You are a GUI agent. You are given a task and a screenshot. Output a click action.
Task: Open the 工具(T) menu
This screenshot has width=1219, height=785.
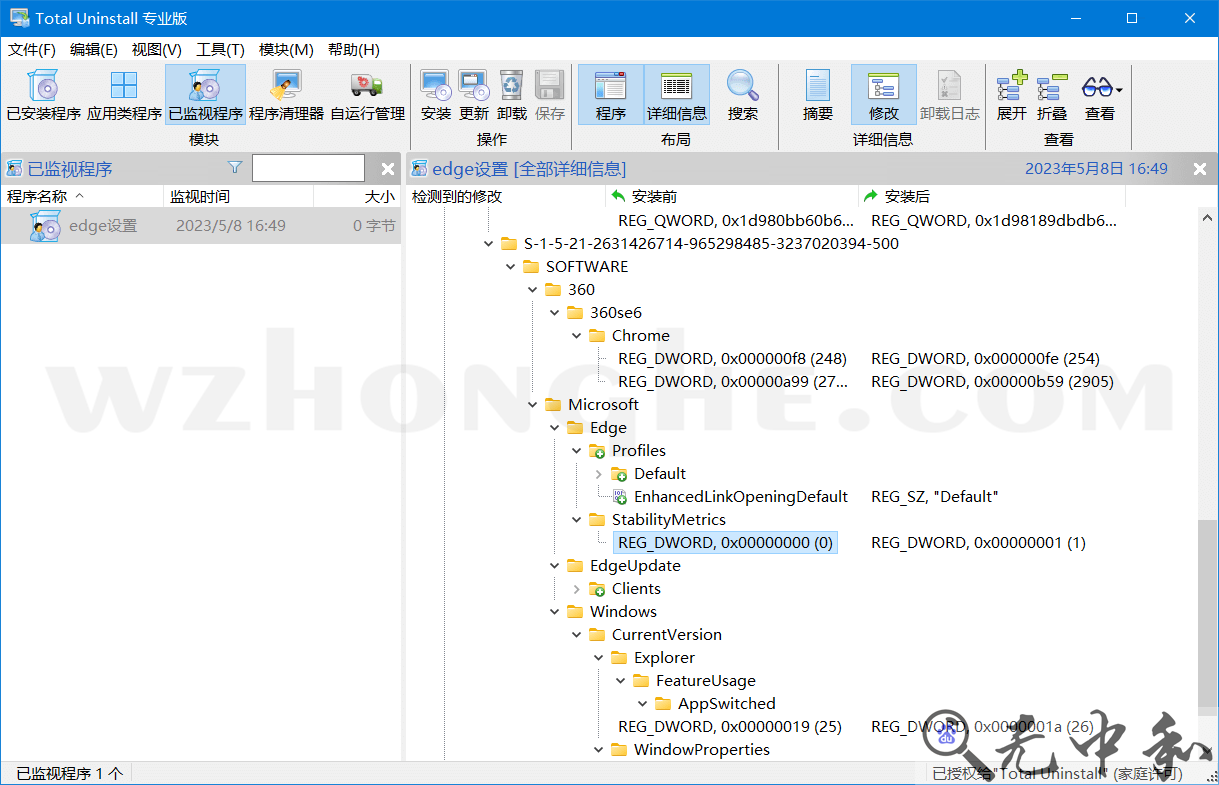[x=219, y=49]
